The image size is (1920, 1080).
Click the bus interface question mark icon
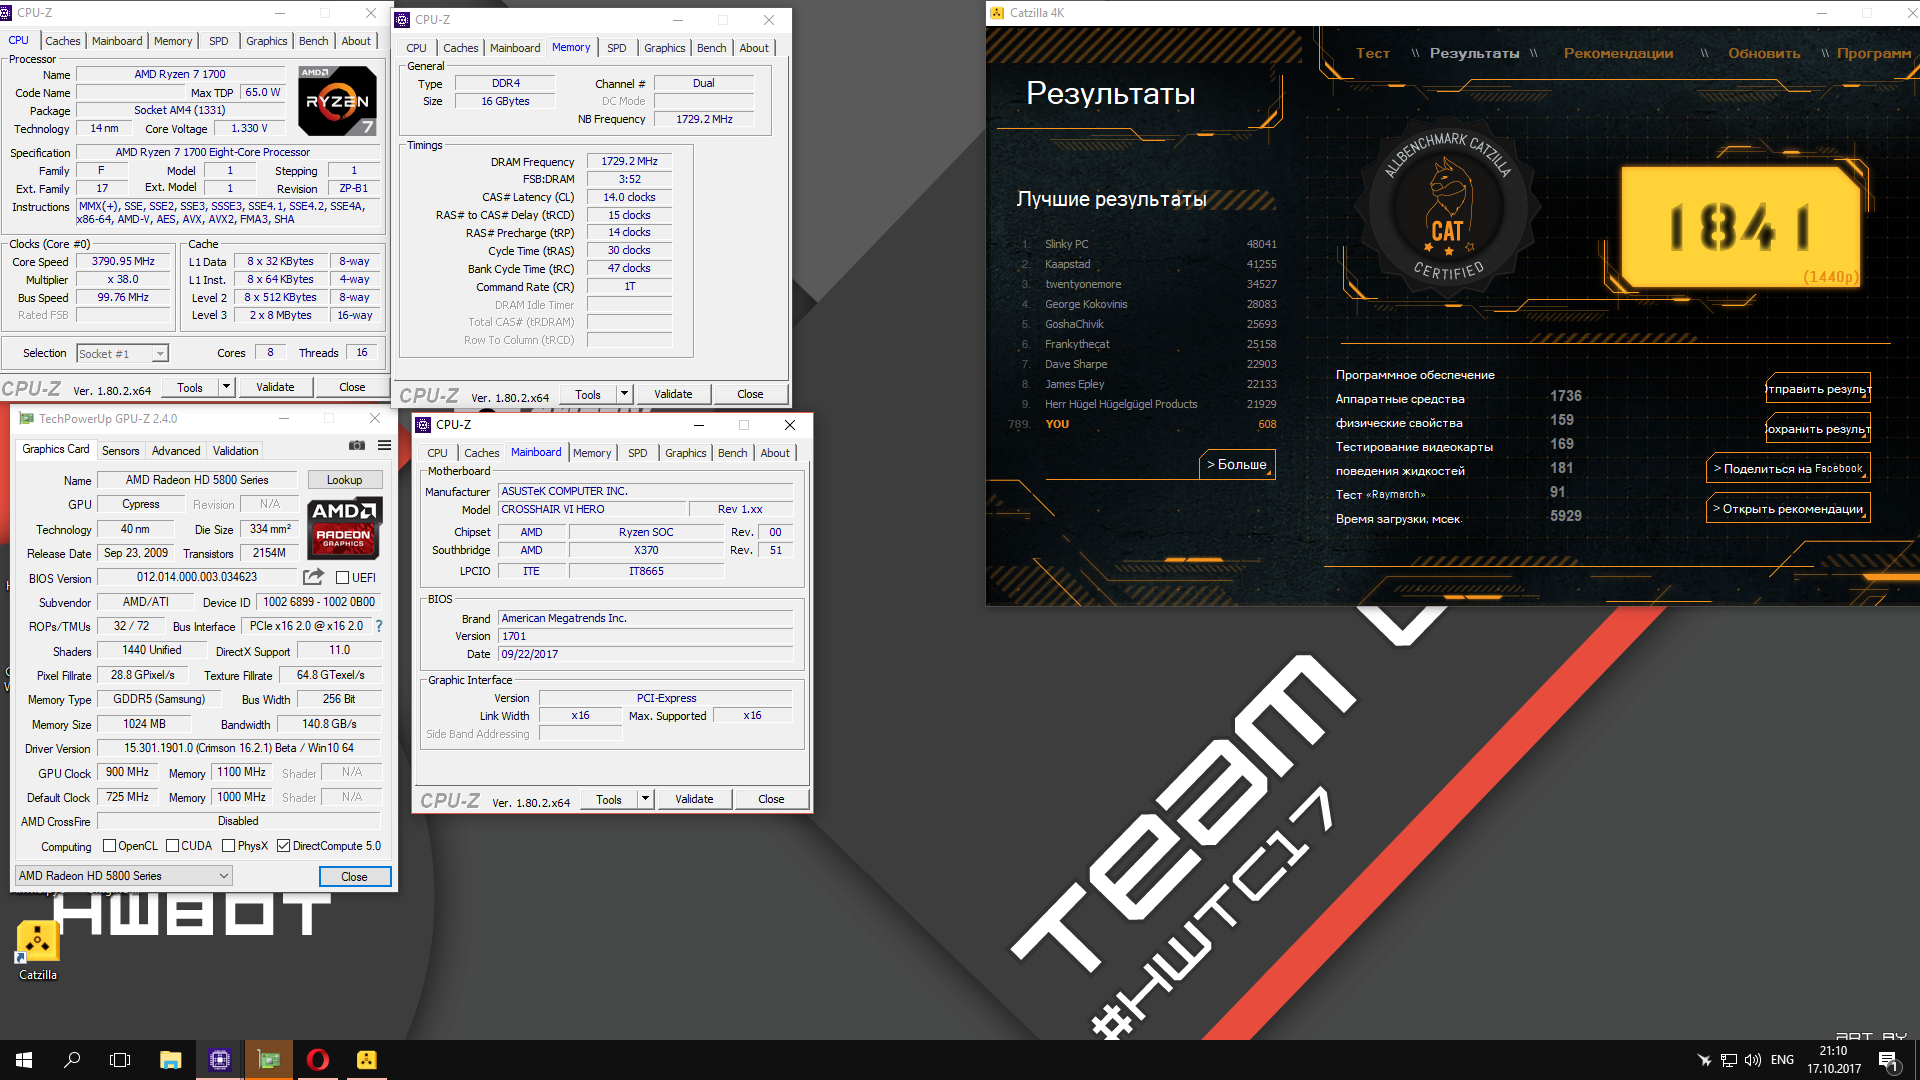click(379, 626)
